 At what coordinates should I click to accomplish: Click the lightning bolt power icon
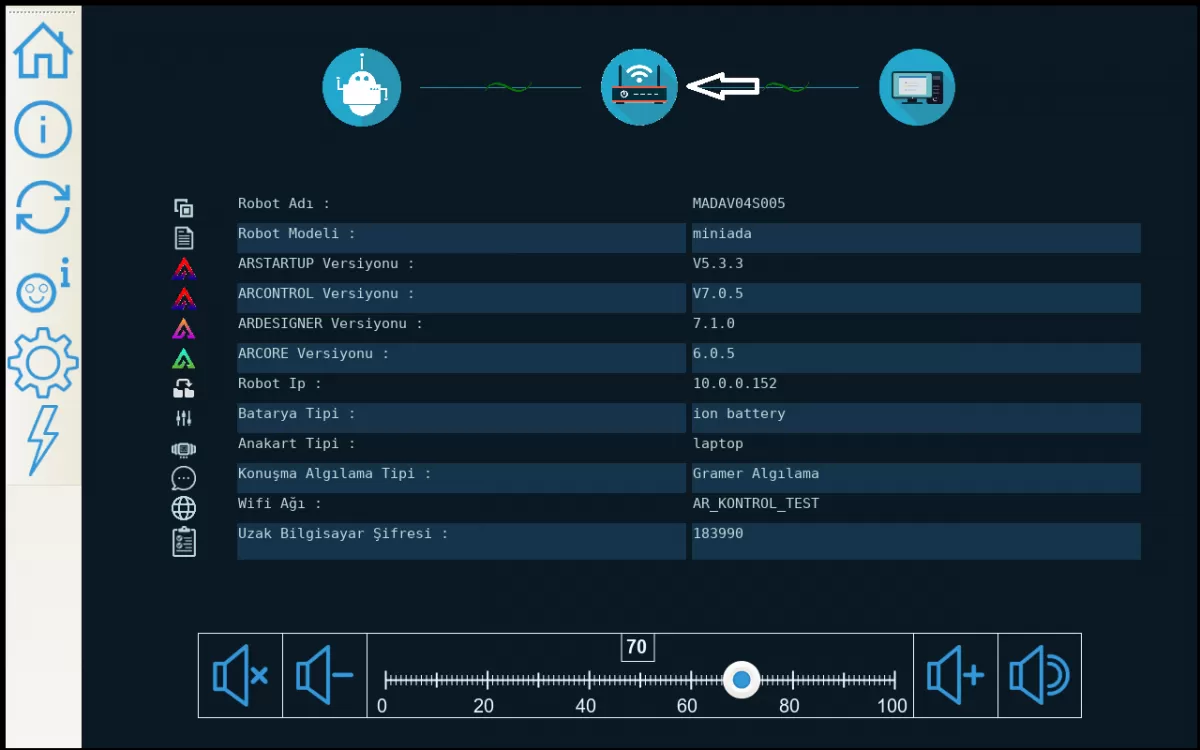(43, 439)
